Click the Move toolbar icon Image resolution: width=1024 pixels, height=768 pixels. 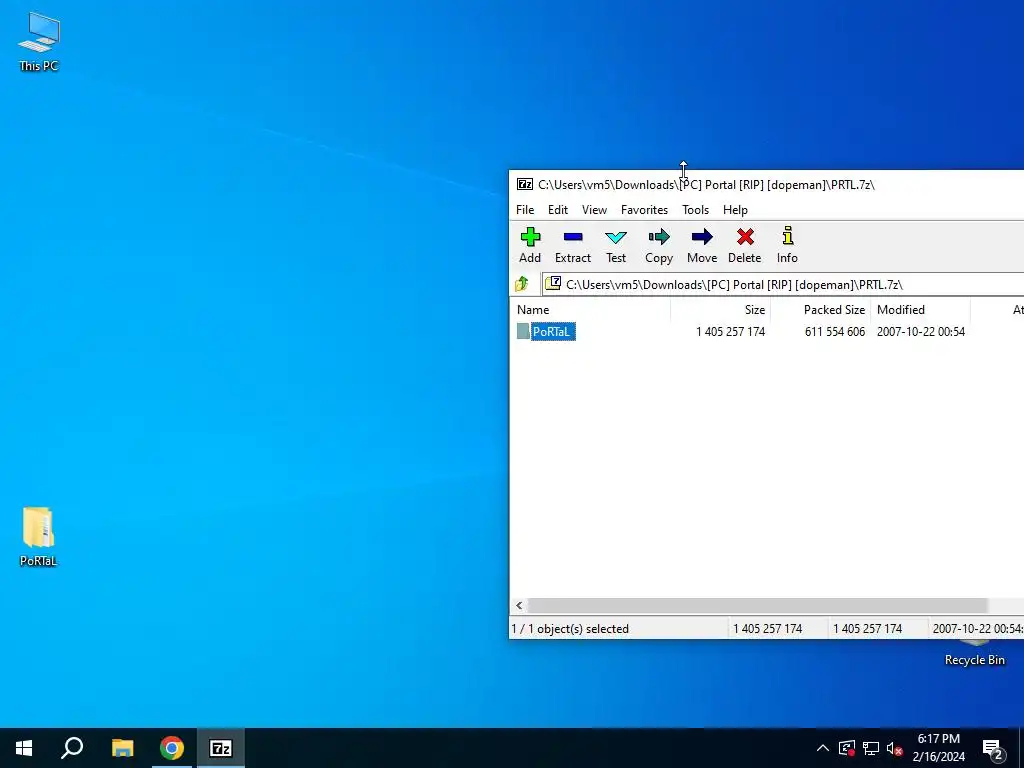click(702, 246)
